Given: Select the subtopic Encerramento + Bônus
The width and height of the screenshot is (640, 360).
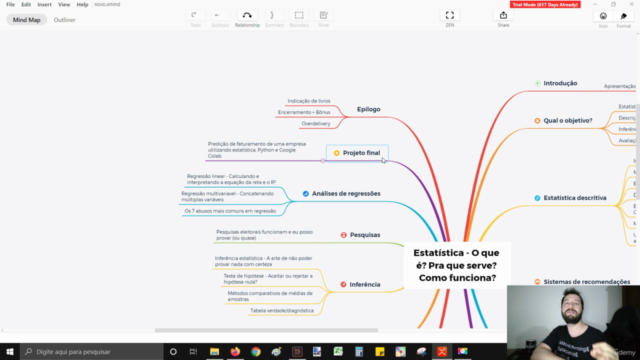Looking at the screenshot, I should pyautogui.click(x=304, y=112).
